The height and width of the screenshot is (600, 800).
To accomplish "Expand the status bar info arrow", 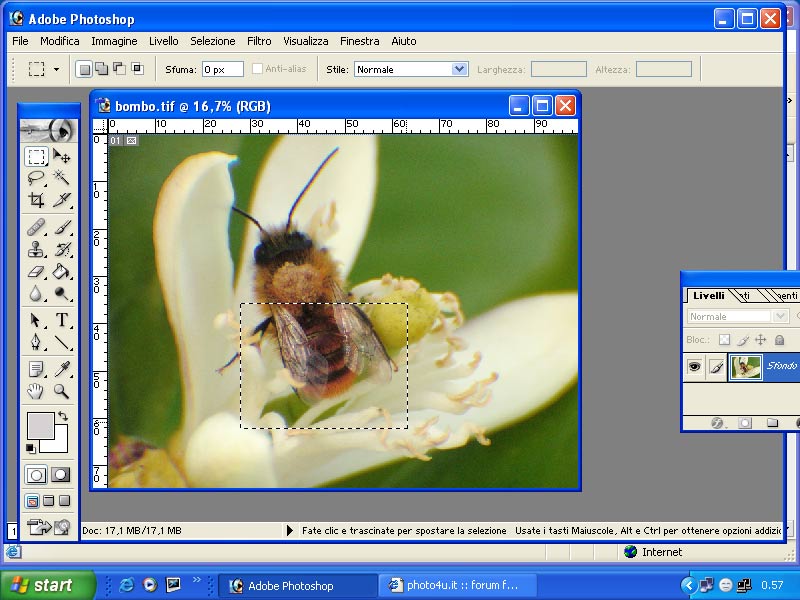I will [x=291, y=530].
